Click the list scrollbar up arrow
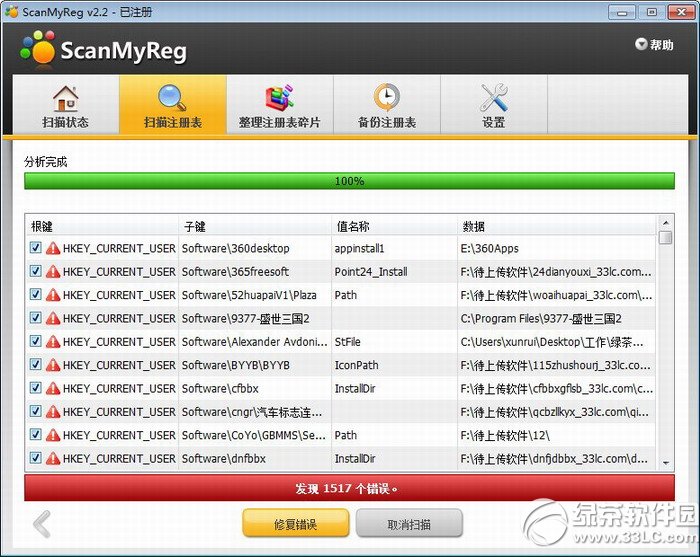The image size is (700, 557). coord(666,222)
